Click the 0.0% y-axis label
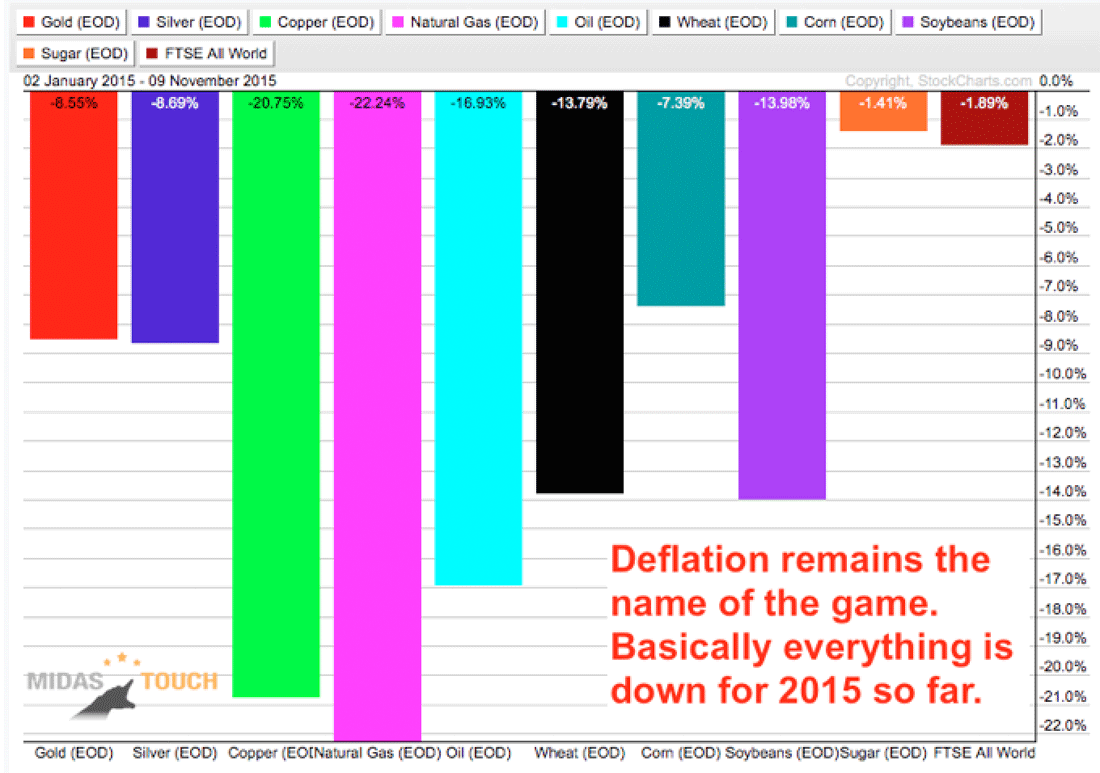Screen dimensions: 1100x773 1056,81
